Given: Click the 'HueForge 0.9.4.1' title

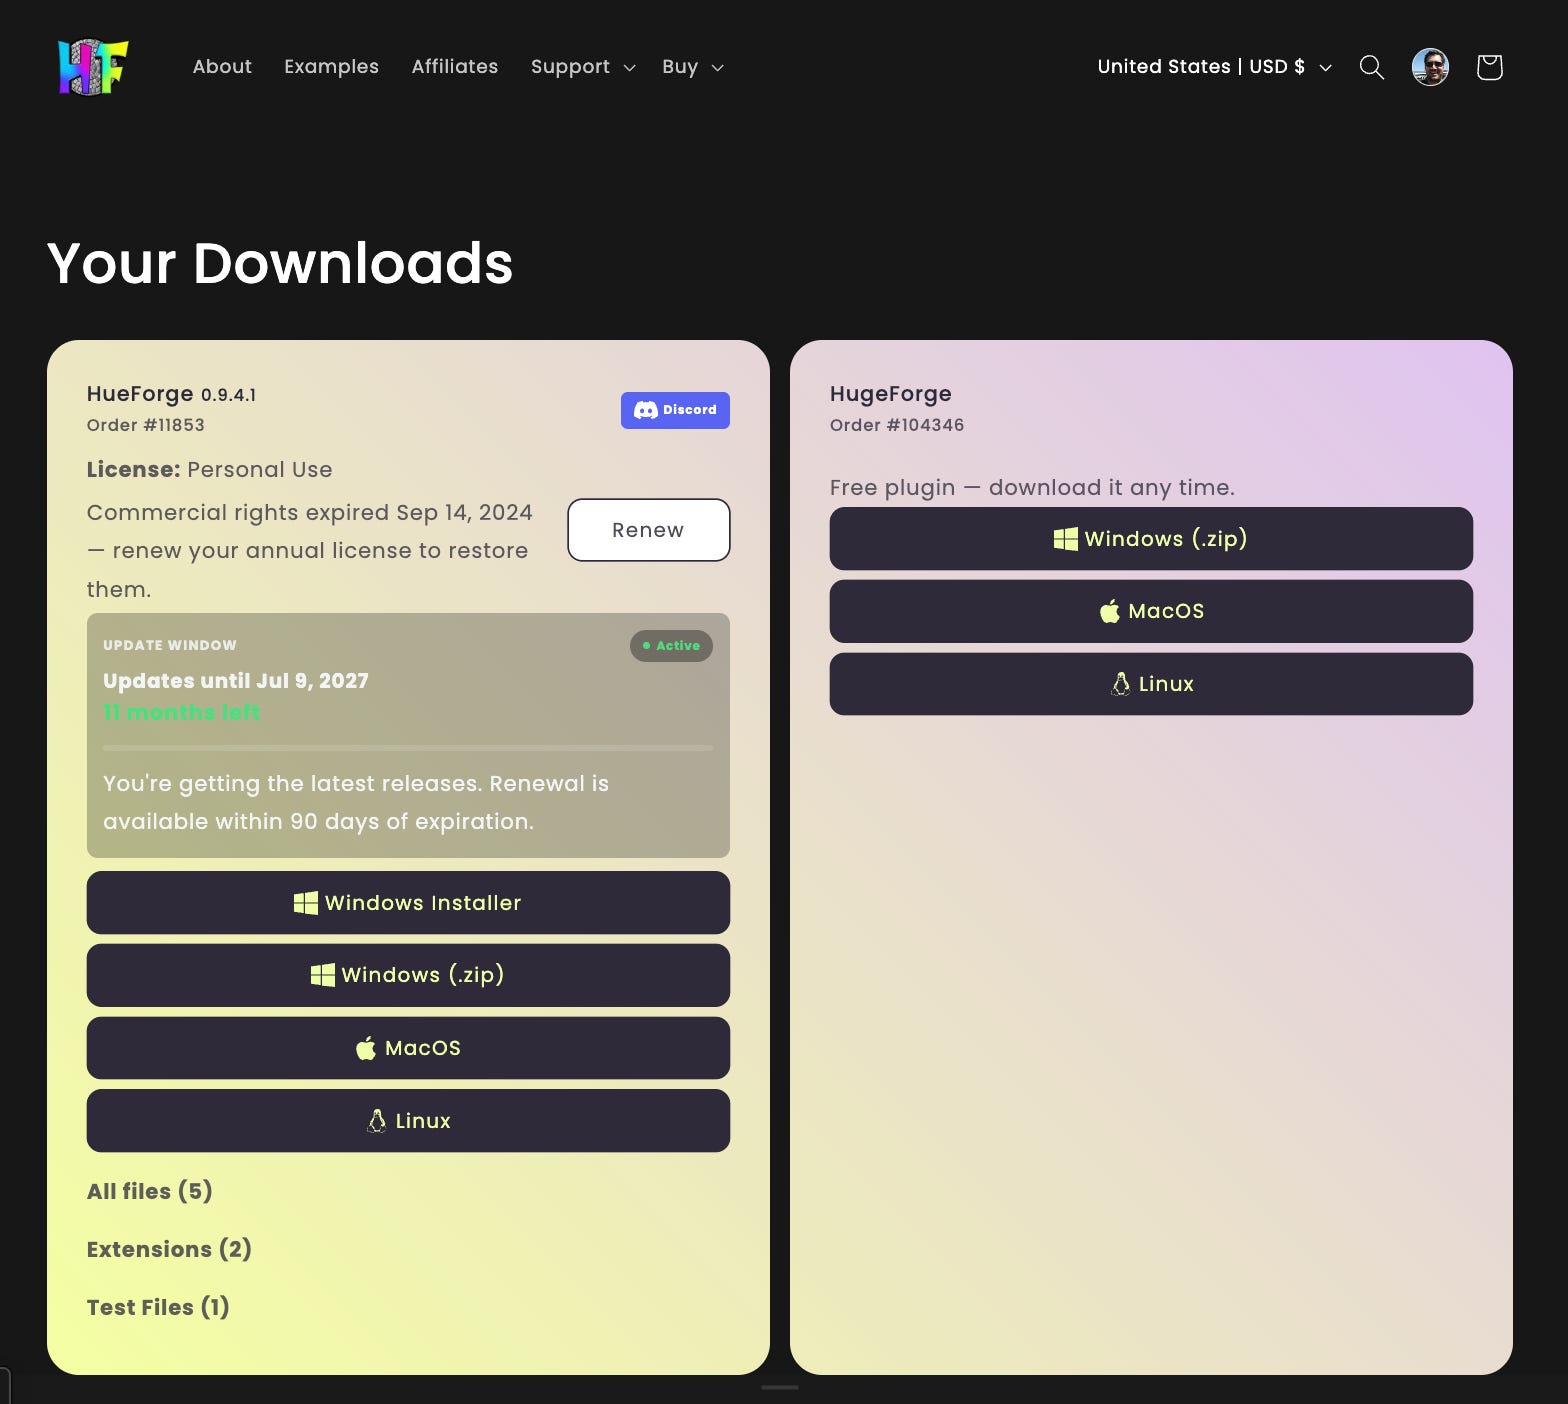Looking at the screenshot, I should [172, 394].
